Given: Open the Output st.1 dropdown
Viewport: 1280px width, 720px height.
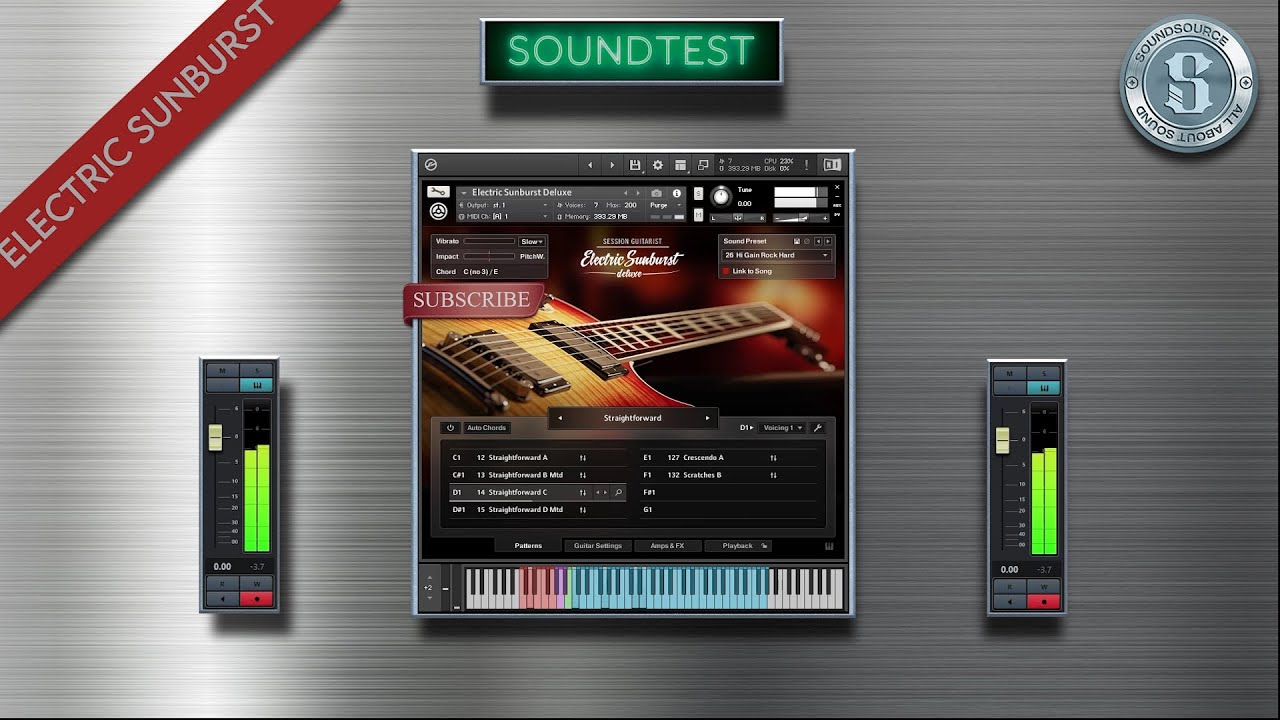Looking at the screenshot, I should click(502, 205).
